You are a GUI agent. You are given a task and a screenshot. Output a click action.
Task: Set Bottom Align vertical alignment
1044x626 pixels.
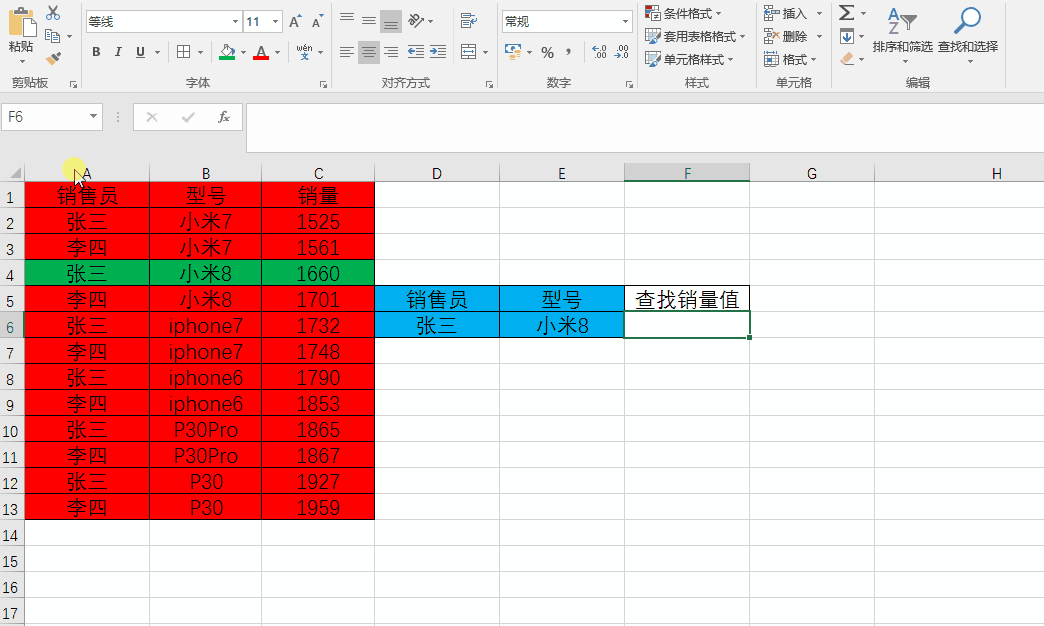point(391,21)
